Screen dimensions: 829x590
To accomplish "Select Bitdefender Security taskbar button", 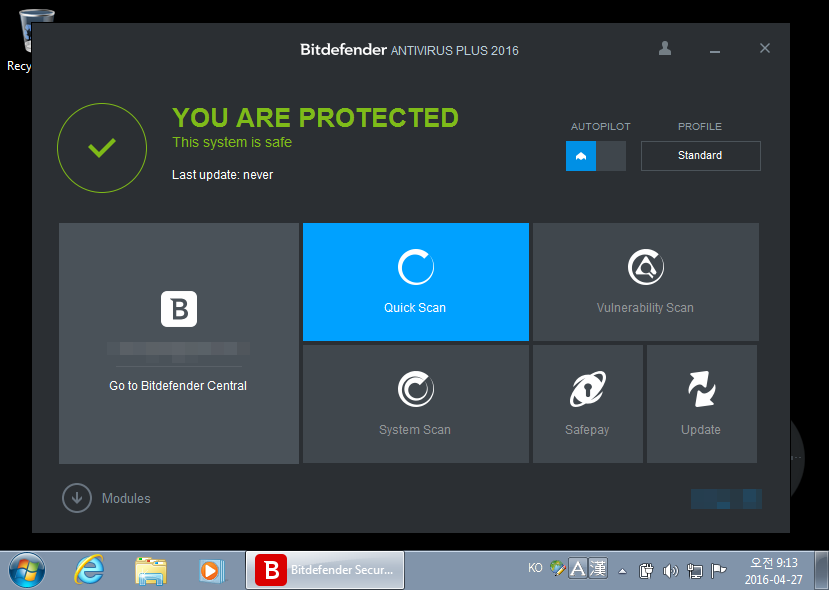I will [x=325, y=570].
